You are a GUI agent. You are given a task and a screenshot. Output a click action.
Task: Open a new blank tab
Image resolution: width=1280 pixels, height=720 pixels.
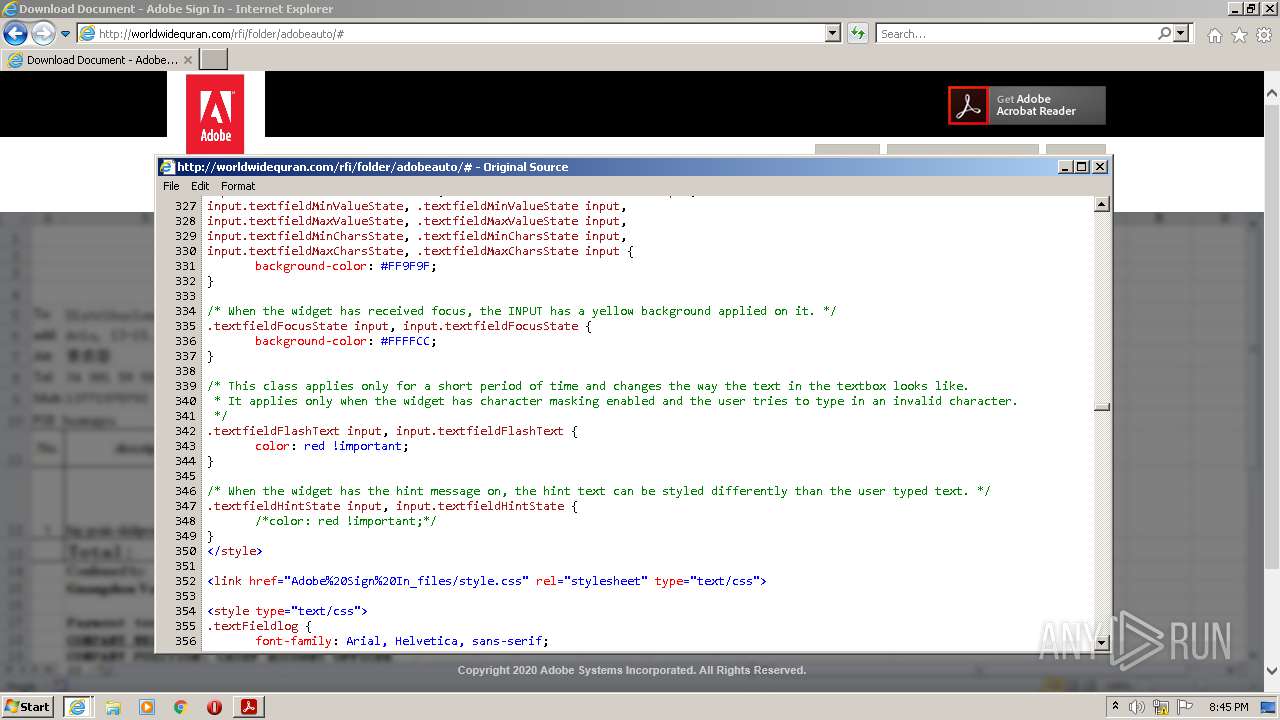(x=214, y=60)
